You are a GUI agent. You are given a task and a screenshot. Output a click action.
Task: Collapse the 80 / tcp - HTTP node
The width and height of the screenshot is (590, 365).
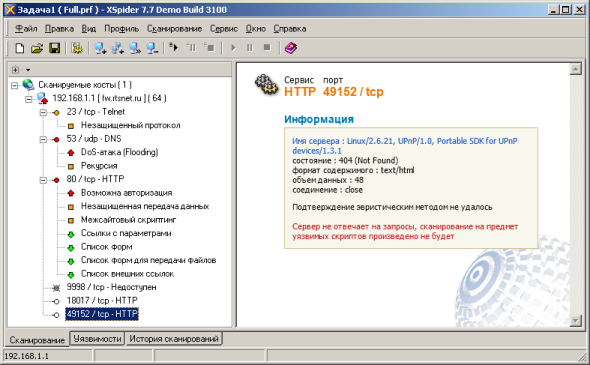(x=43, y=180)
